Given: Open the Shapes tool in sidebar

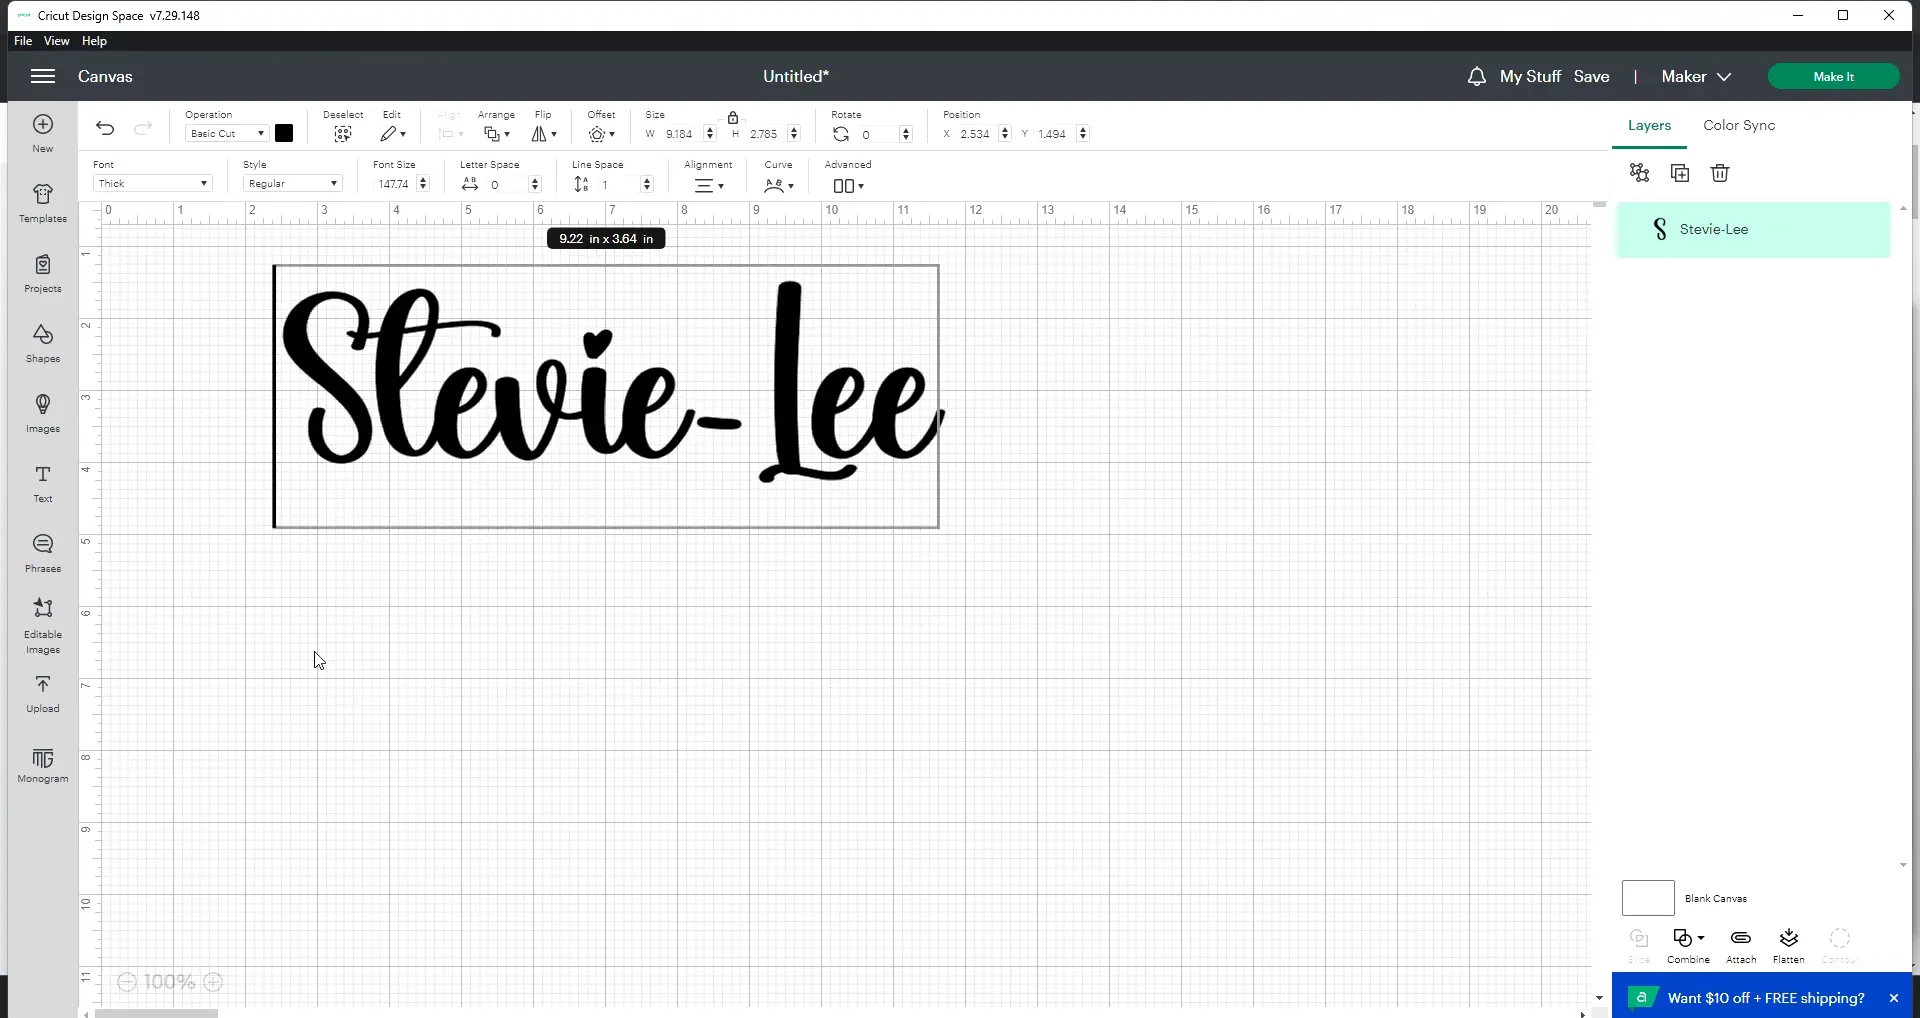Looking at the screenshot, I should tap(42, 342).
